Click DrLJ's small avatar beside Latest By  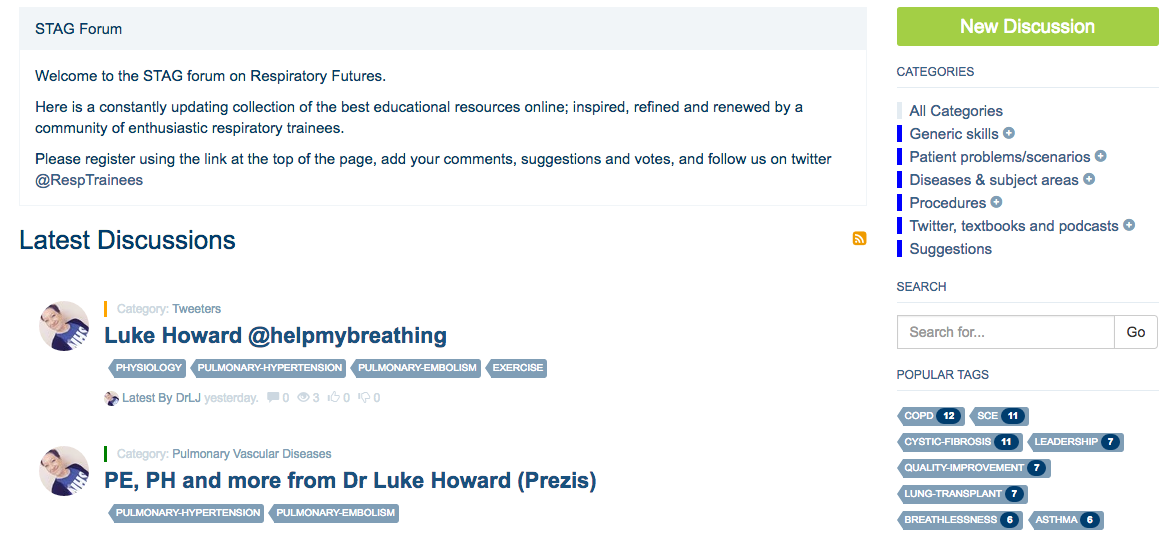click(x=112, y=398)
